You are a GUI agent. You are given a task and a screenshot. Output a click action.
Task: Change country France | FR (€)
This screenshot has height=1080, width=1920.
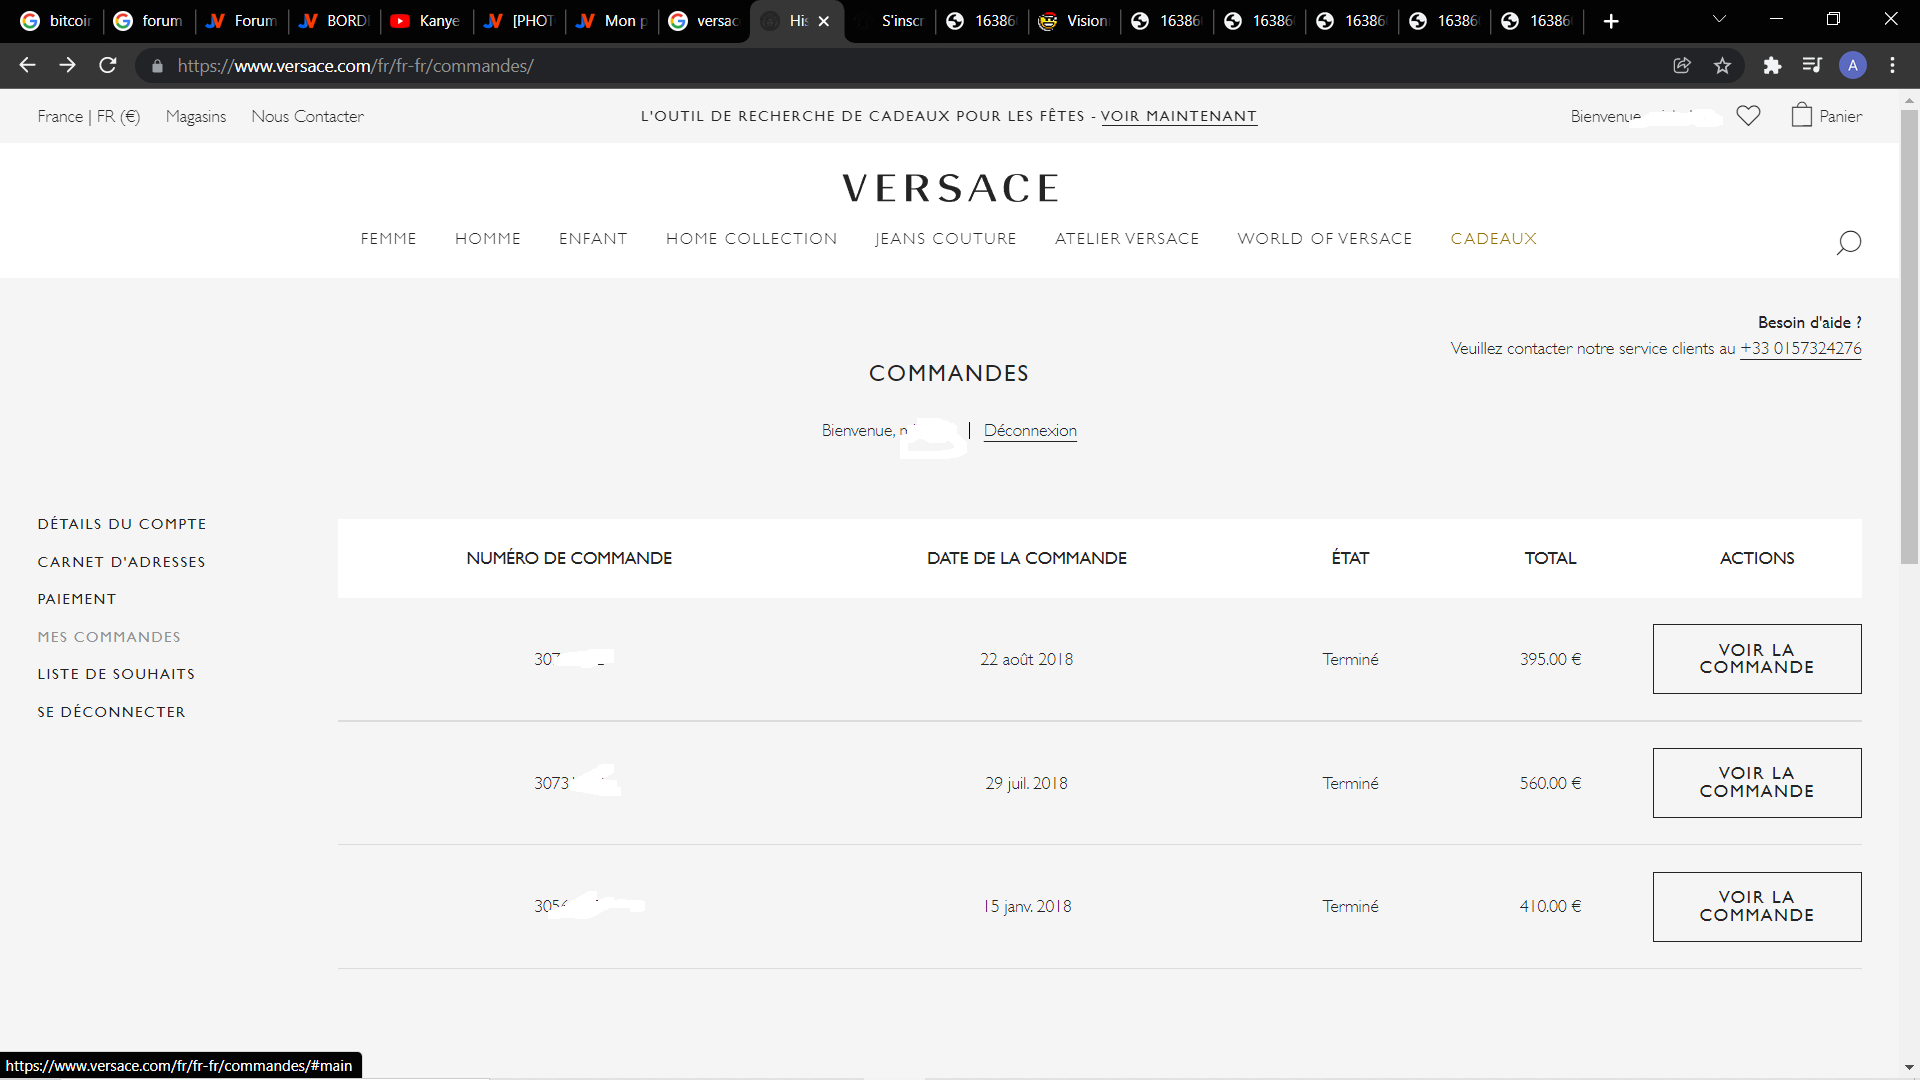[x=89, y=117]
